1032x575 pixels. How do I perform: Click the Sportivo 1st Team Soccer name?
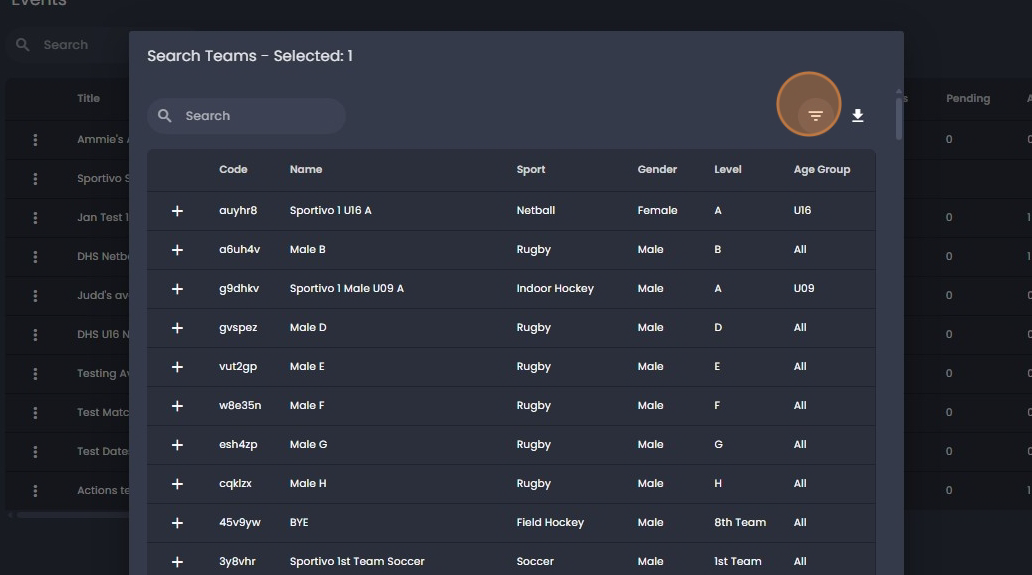(357, 561)
